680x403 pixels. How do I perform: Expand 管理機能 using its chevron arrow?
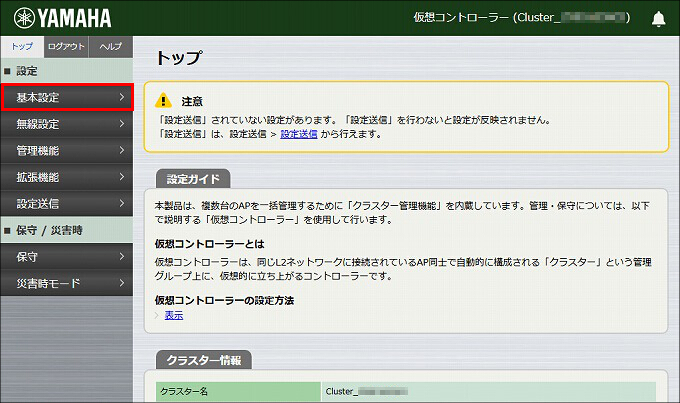tap(122, 150)
